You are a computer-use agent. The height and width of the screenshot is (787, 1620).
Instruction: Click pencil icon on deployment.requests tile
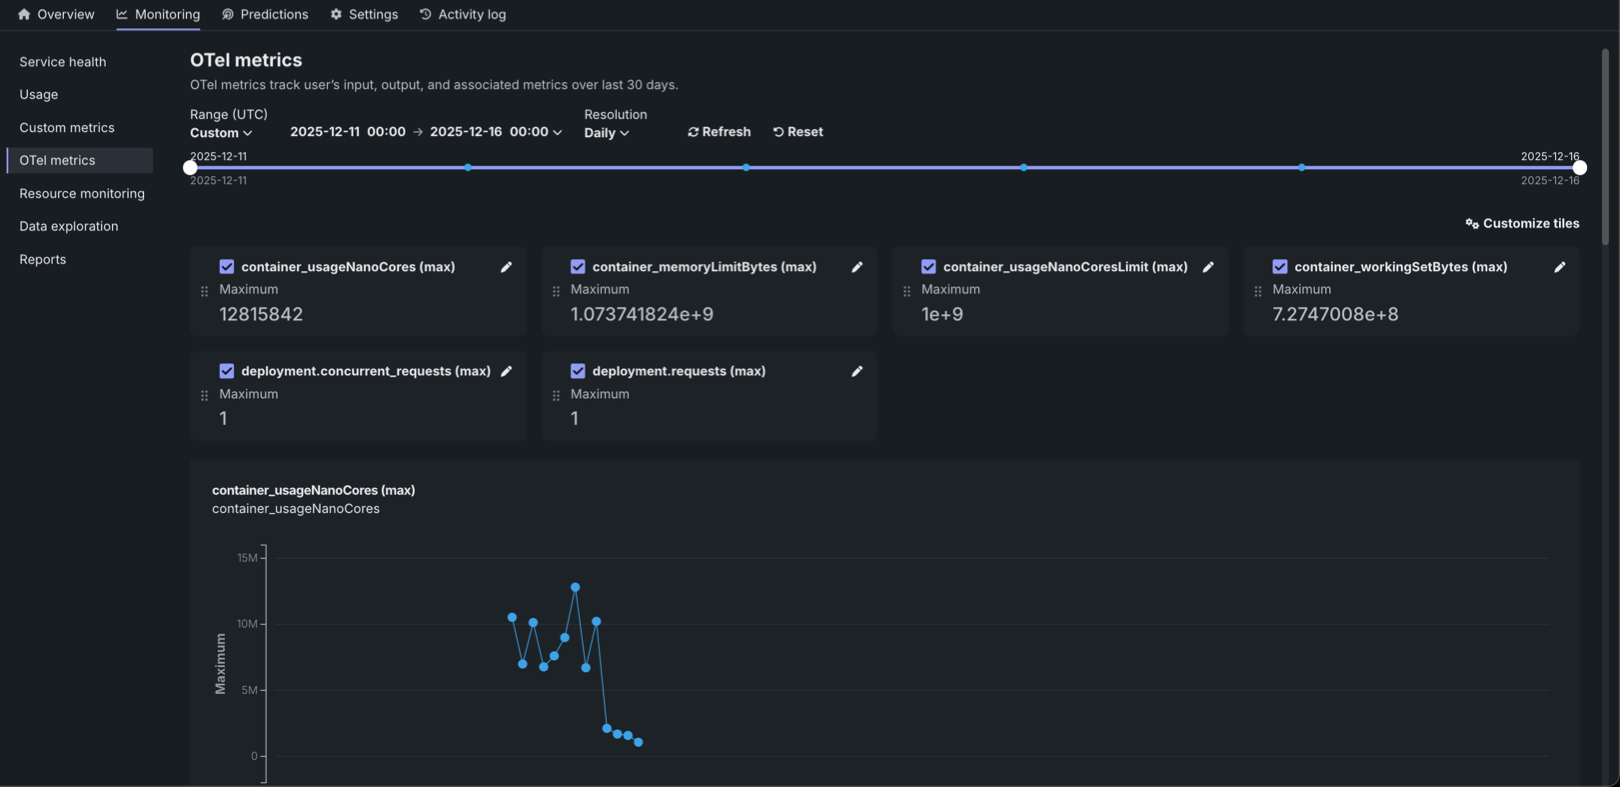click(857, 371)
